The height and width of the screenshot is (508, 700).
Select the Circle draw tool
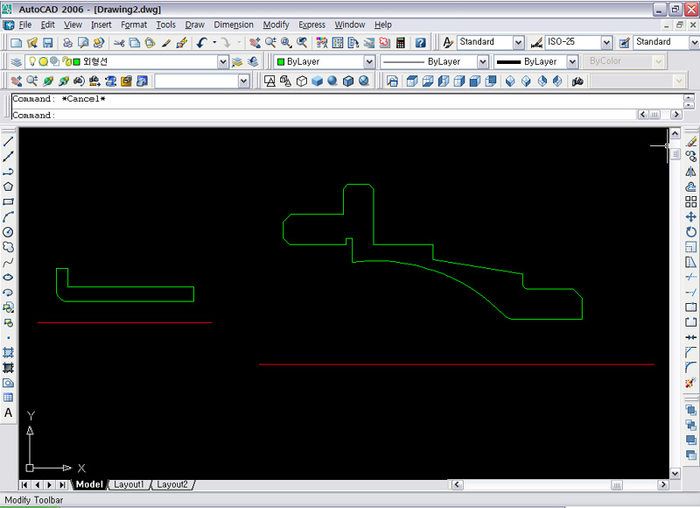[x=8, y=232]
